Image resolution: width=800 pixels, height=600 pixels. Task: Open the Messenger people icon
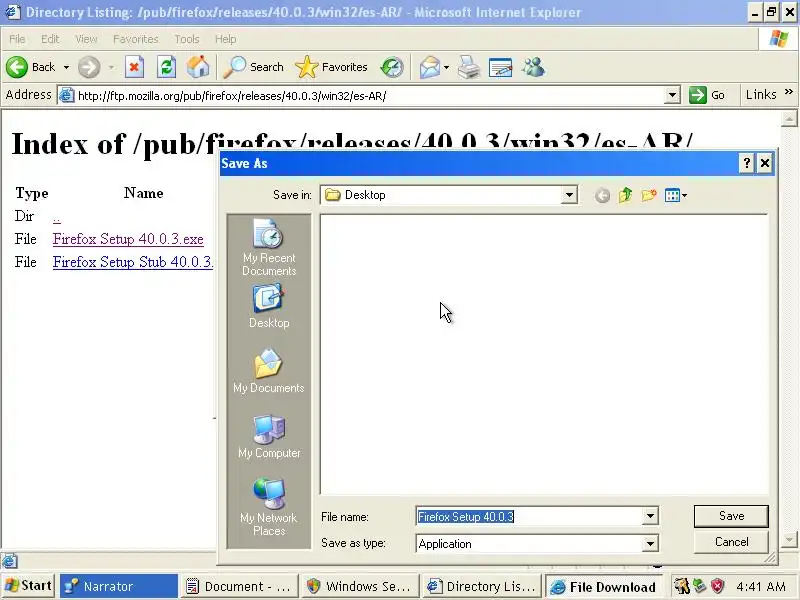[x=534, y=67]
